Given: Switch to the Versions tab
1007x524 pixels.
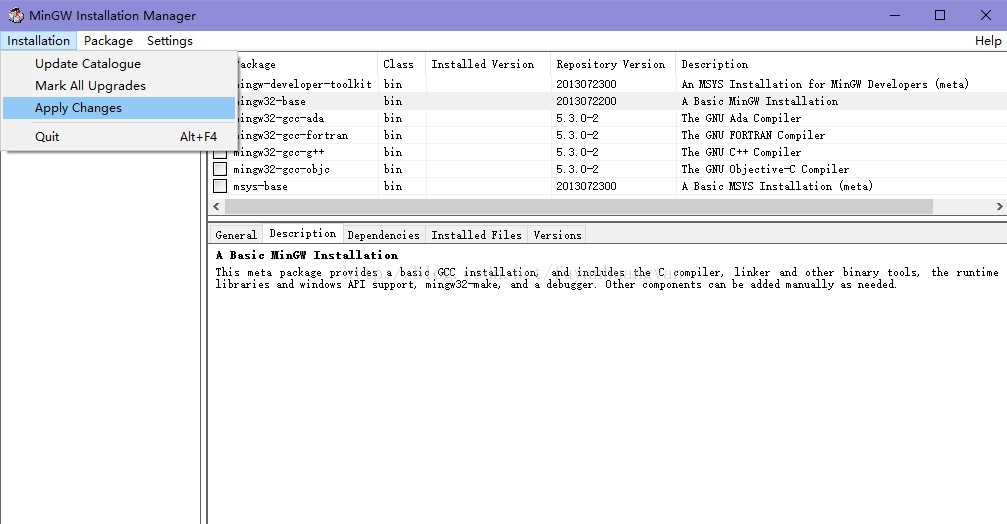Looking at the screenshot, I should (557, 235).
